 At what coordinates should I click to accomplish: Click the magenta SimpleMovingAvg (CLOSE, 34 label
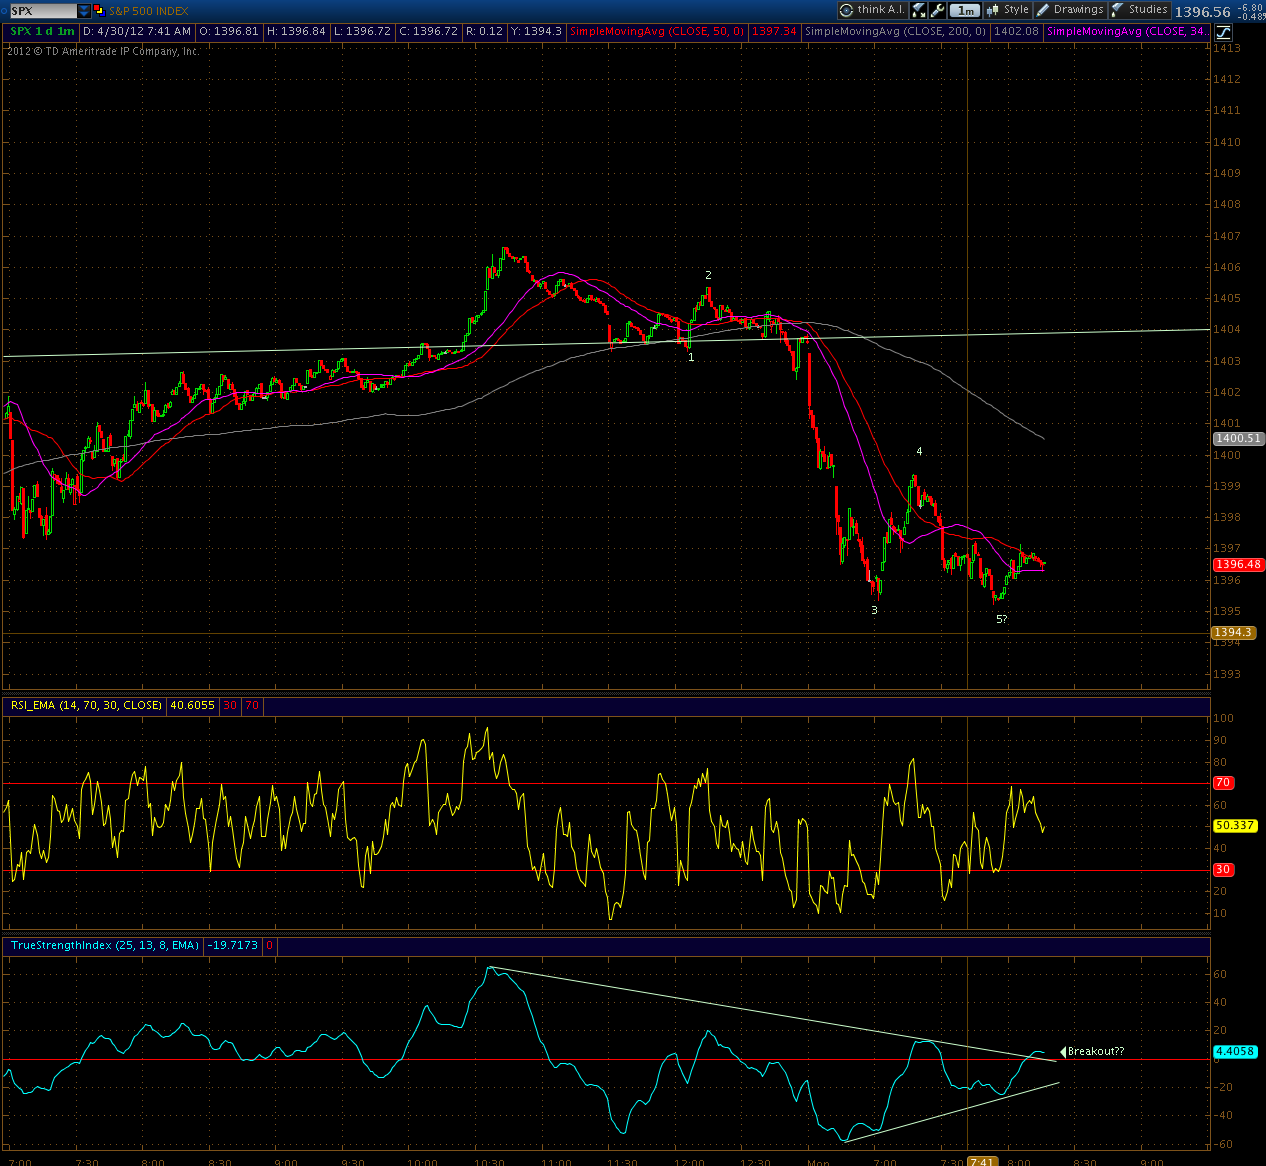coord(1128,31)
